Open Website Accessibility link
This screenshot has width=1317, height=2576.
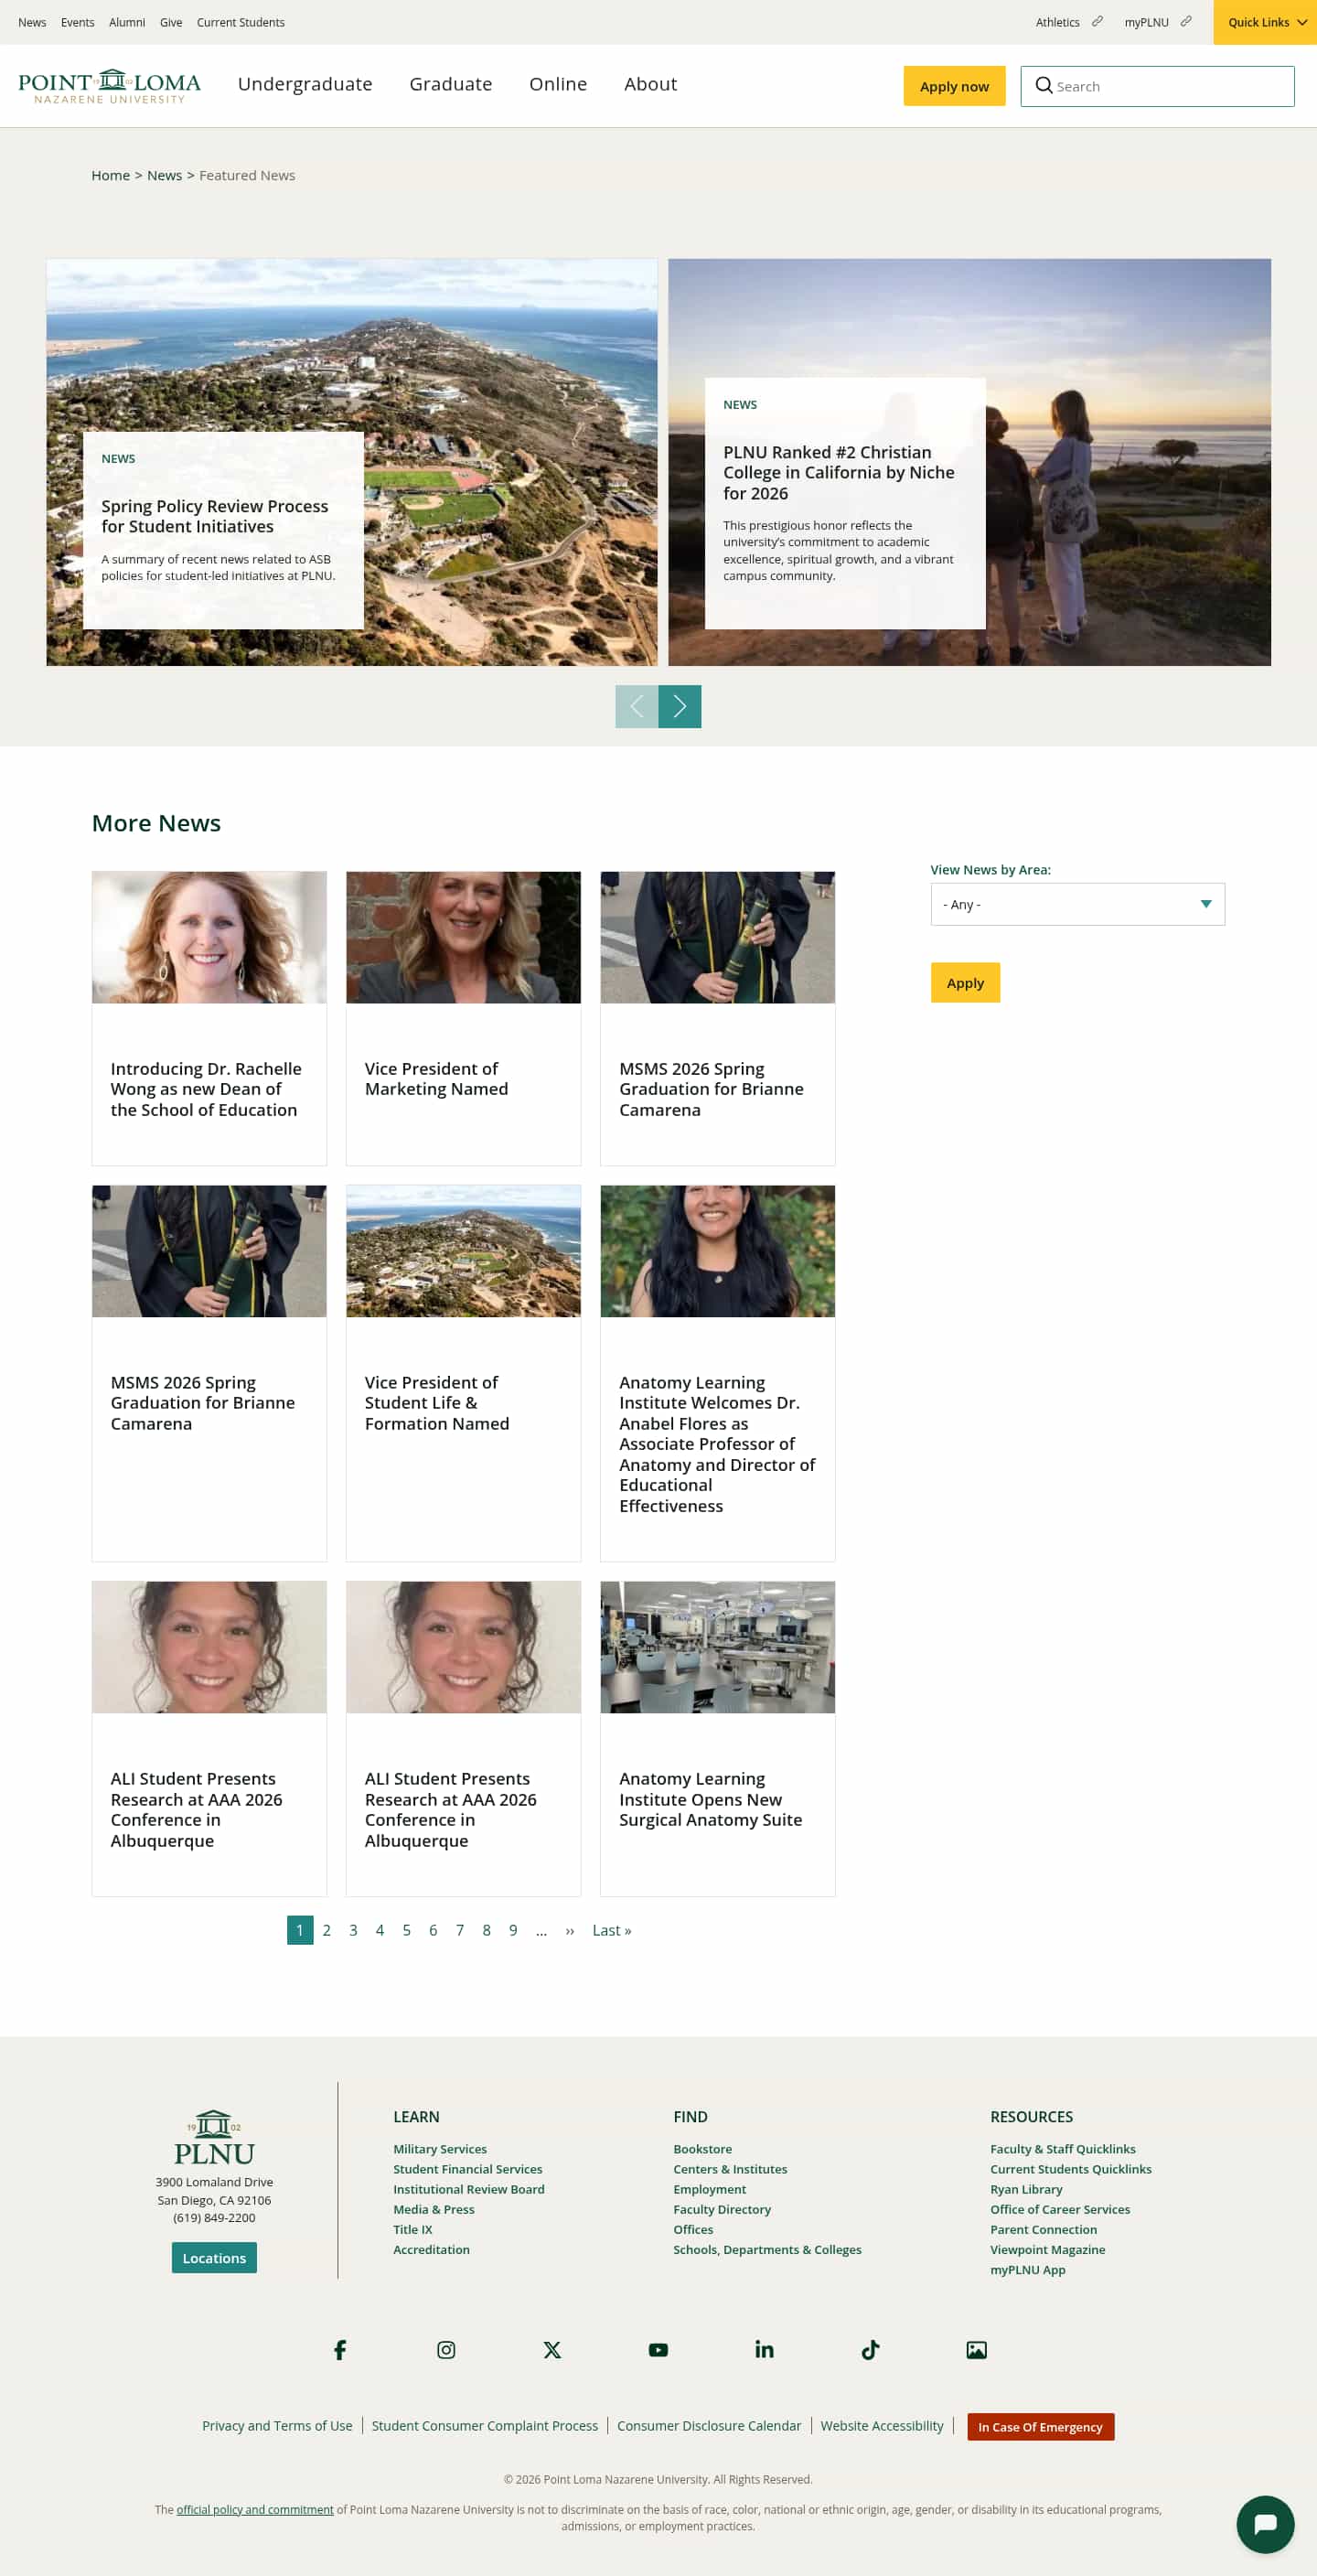[x=882, y=2425]
